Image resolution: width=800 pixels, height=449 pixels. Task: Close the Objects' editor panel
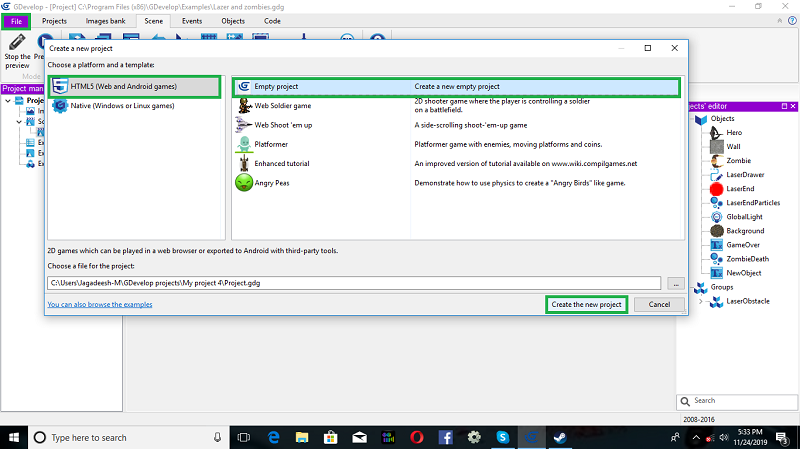click(x=793, y=106)
